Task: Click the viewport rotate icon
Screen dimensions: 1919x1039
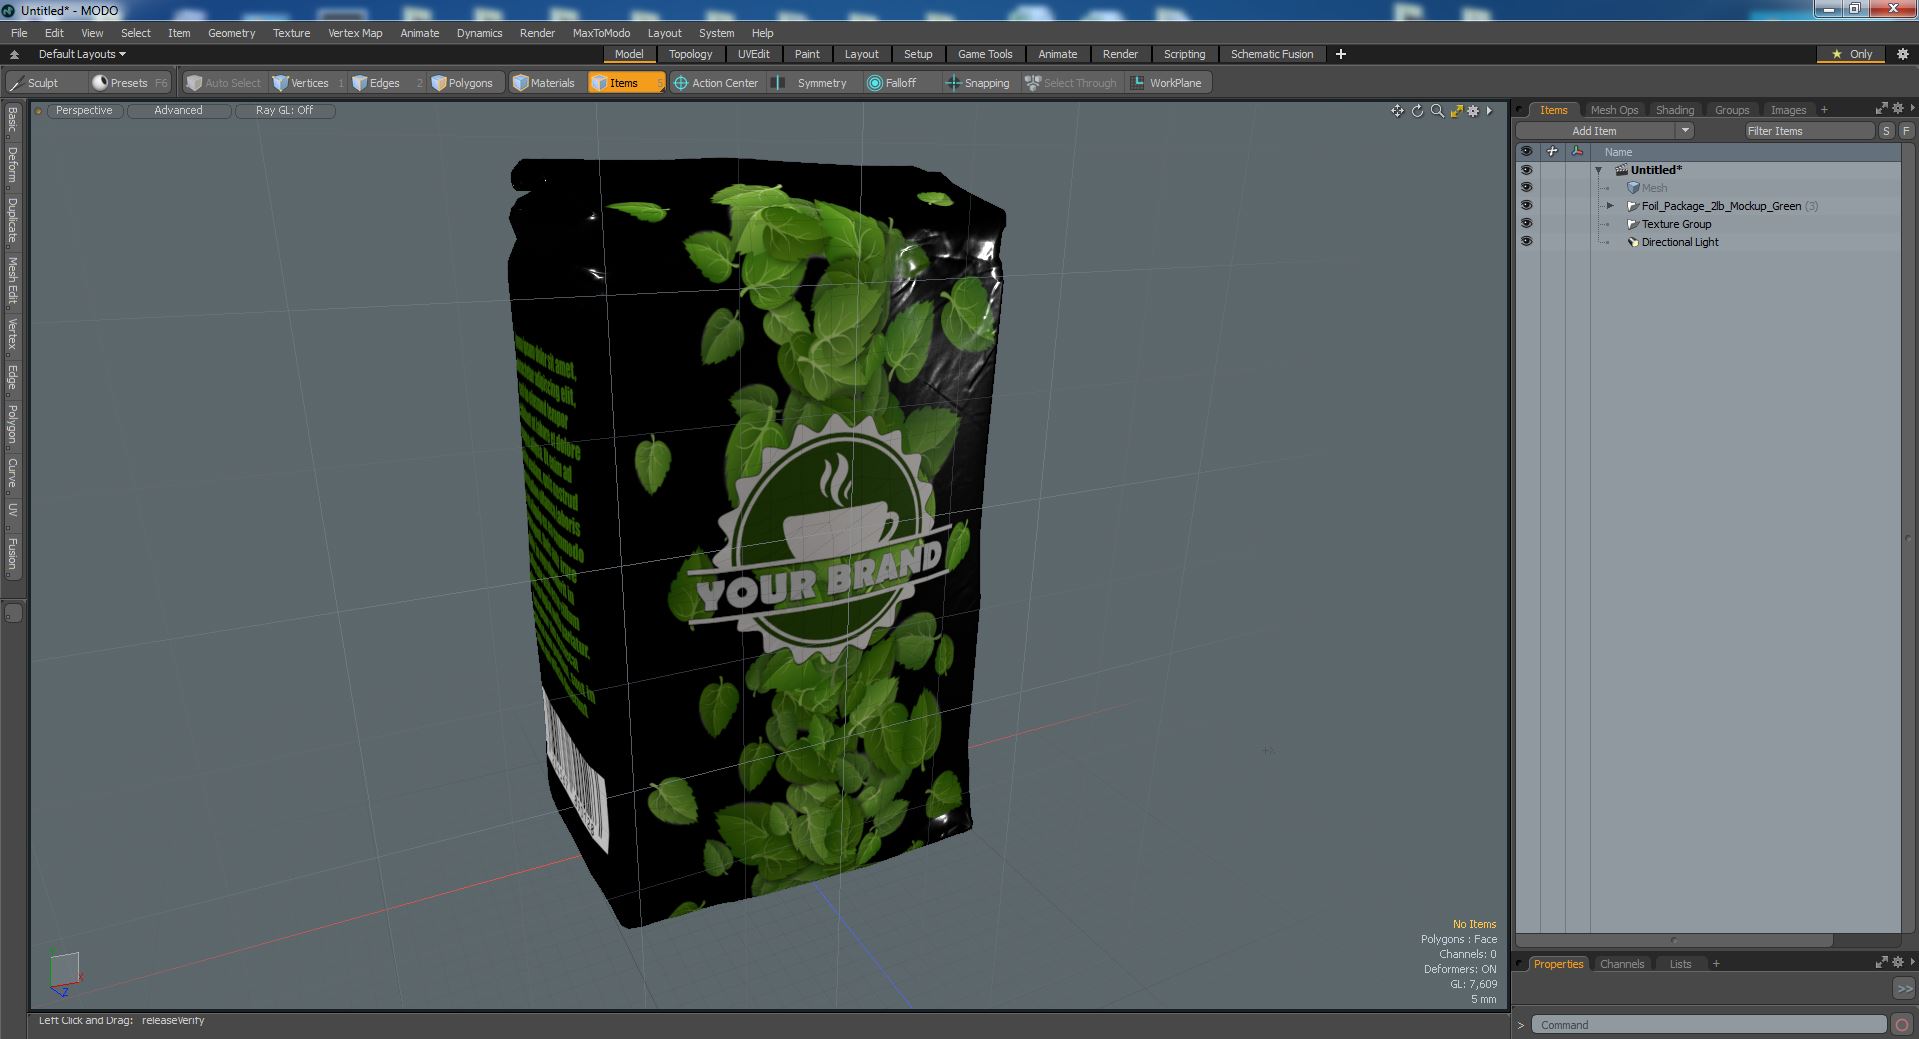Action: click(1417, 111)
